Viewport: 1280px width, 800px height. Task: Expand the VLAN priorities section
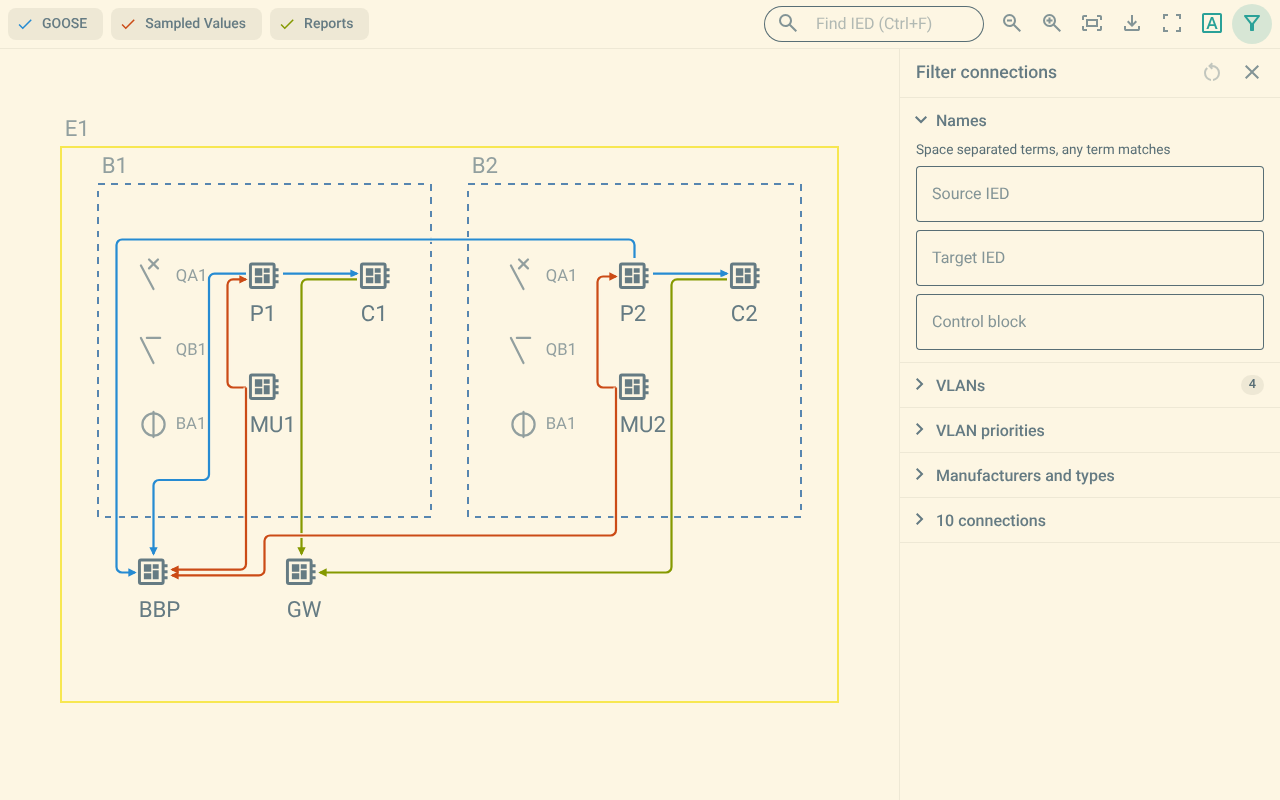[x=1090, y=430]
